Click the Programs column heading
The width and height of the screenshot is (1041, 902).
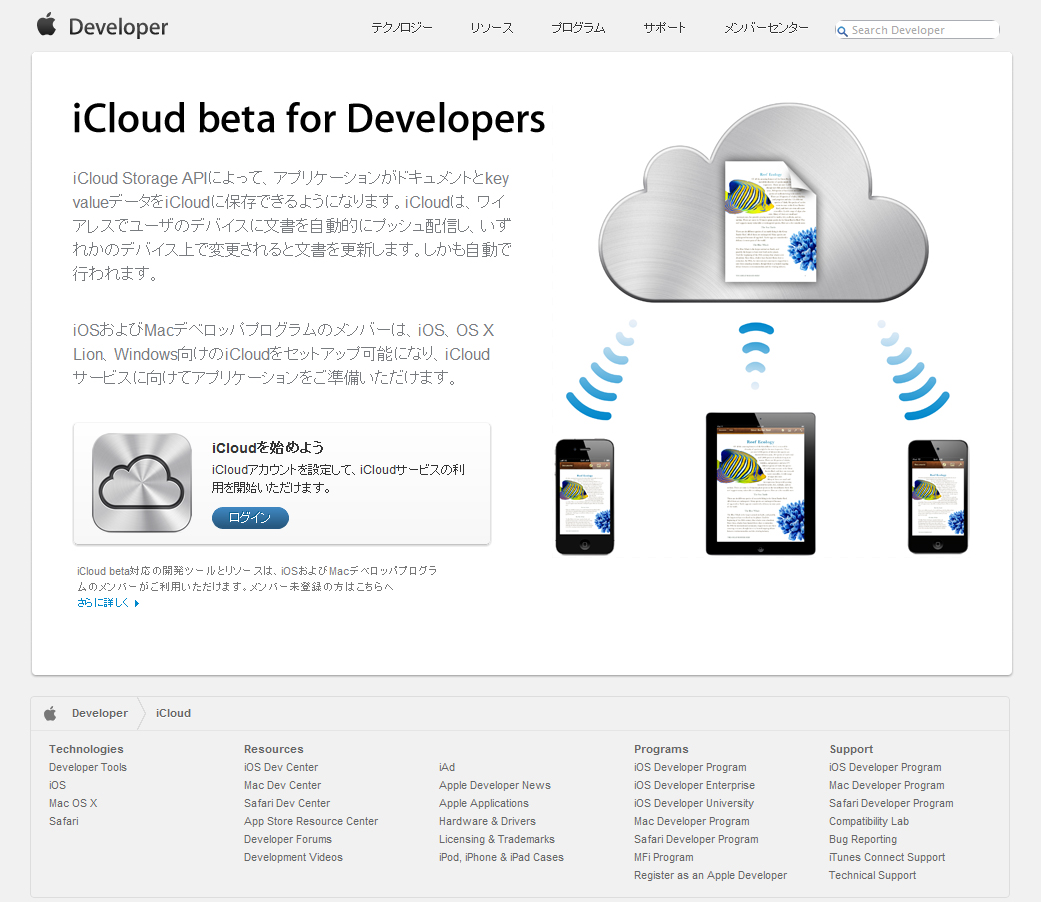pos(661,749)
